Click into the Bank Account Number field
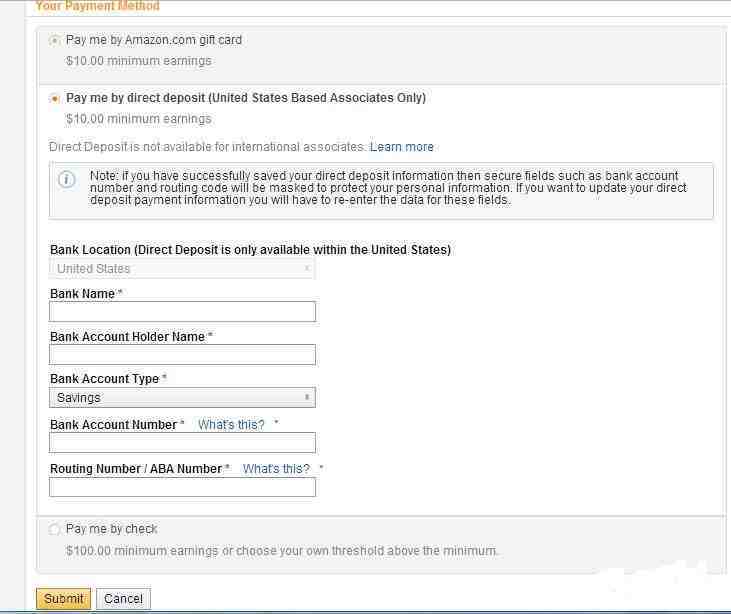This screenshot has width=731, height=614. pos(182,443)
